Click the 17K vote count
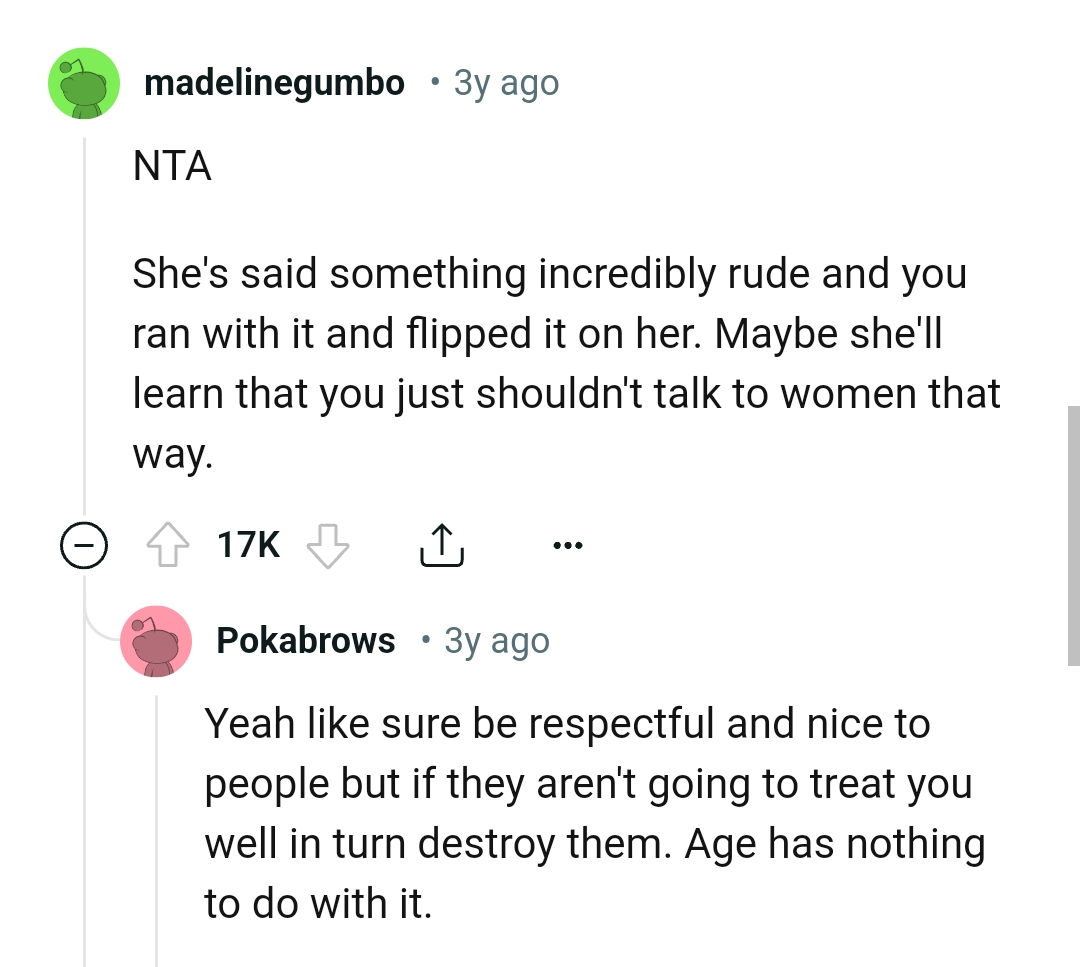This screenshot has width=1080, height=967. point(247,544)
